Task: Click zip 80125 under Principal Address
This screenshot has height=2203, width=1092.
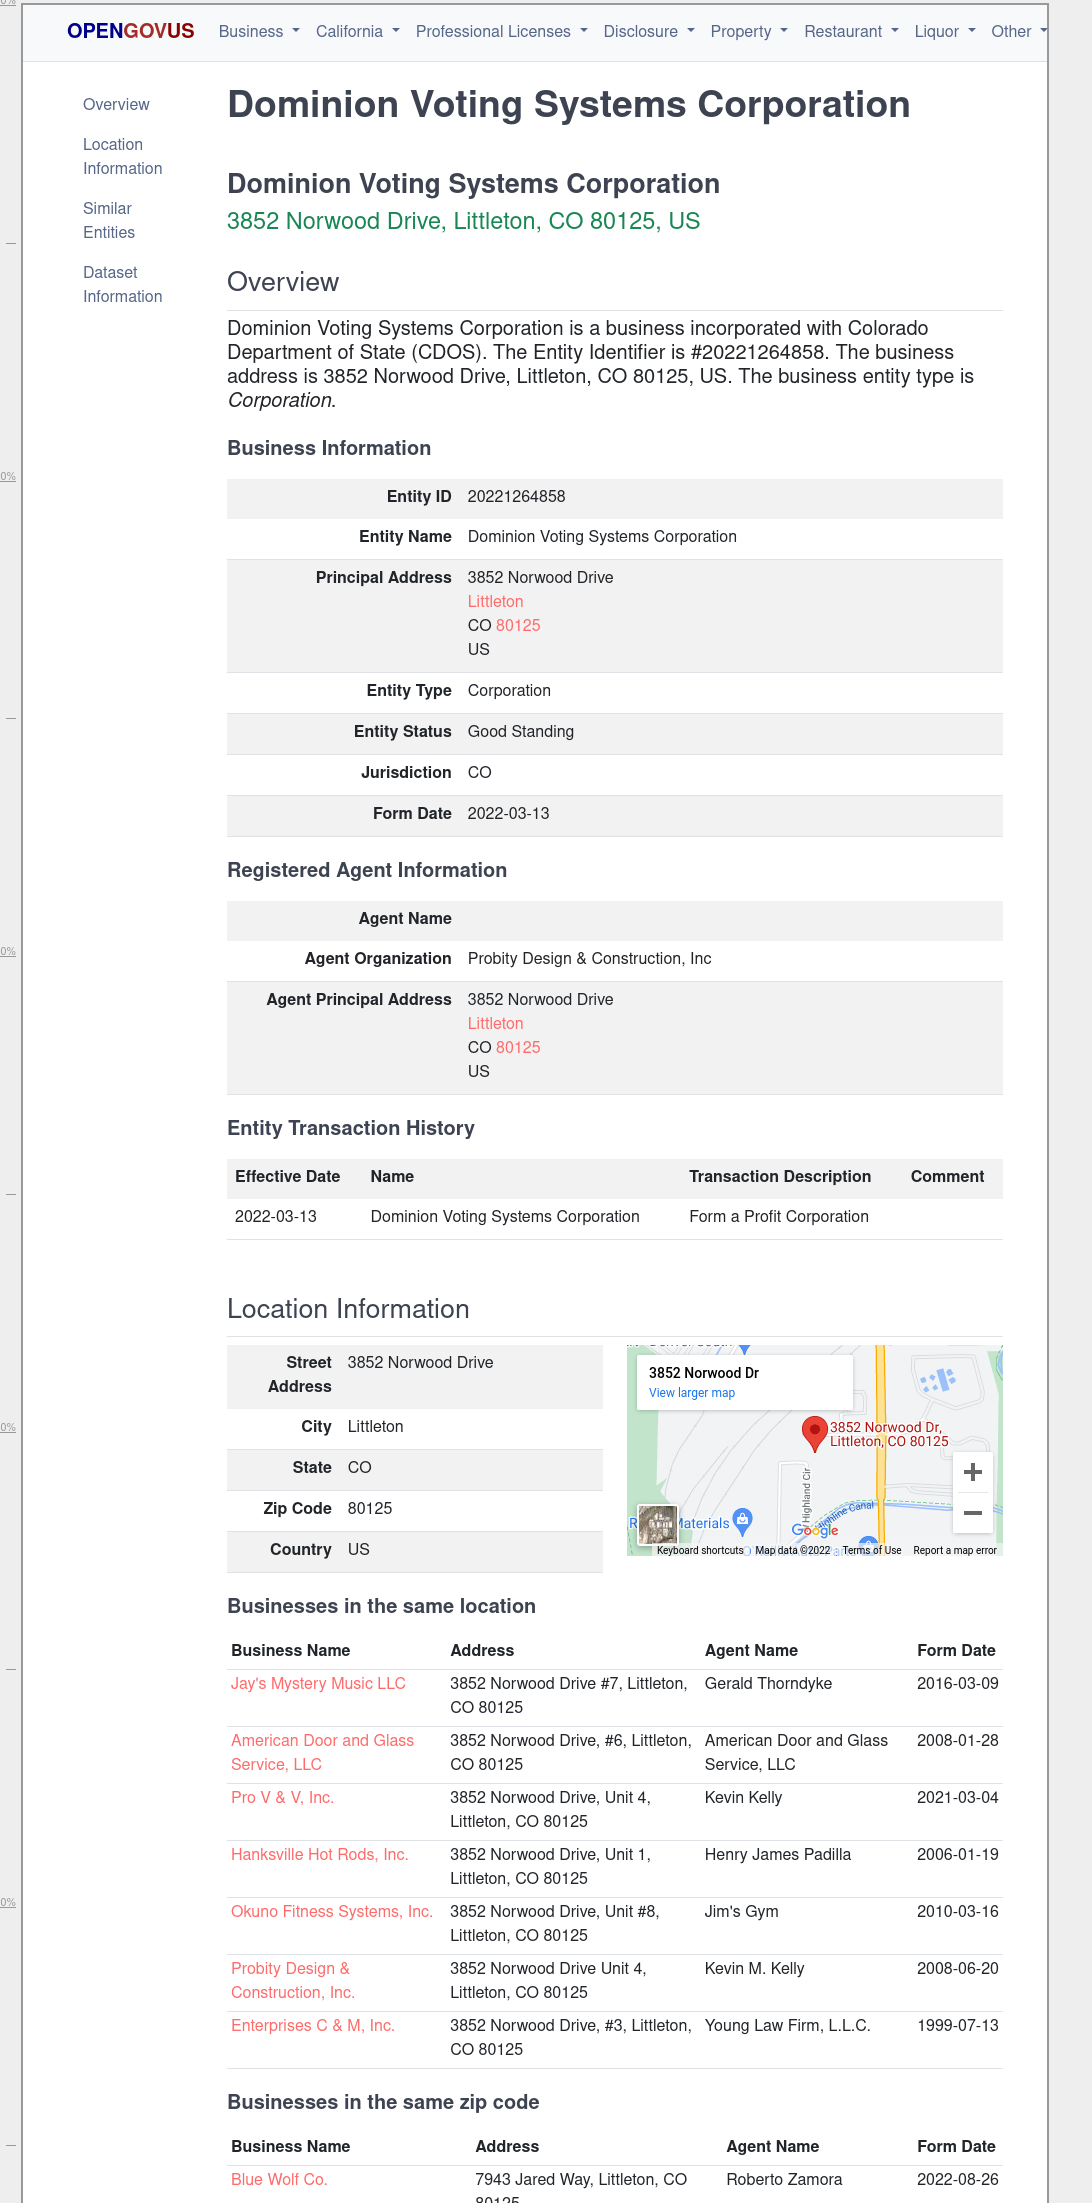Action: pyautogui.click(x=518, y=626)
